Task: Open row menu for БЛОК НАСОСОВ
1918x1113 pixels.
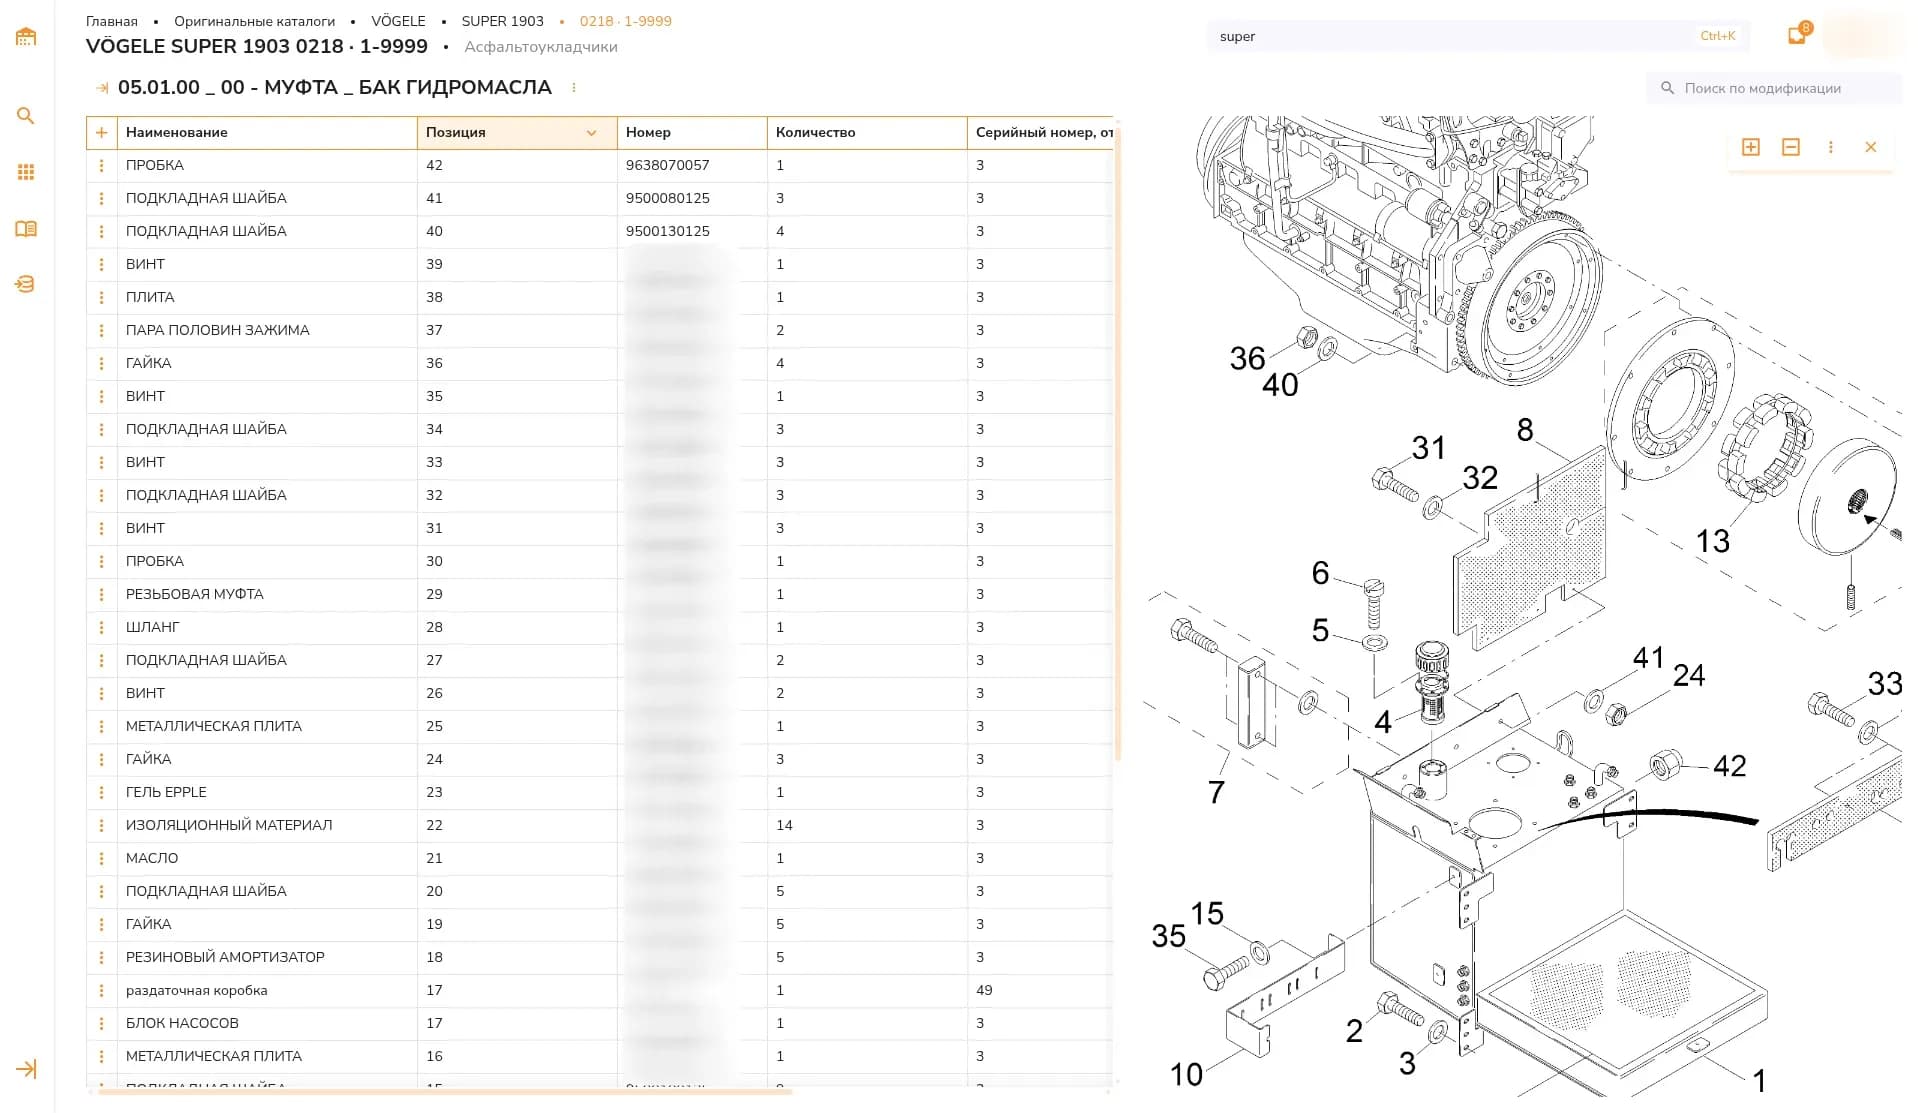Action: click(x=101, y=1023)
